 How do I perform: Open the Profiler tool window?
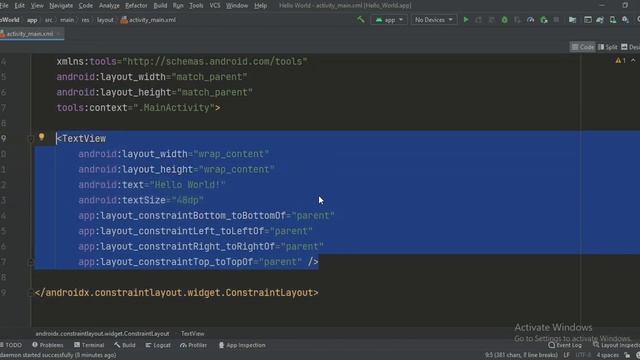tap(193, 345)
